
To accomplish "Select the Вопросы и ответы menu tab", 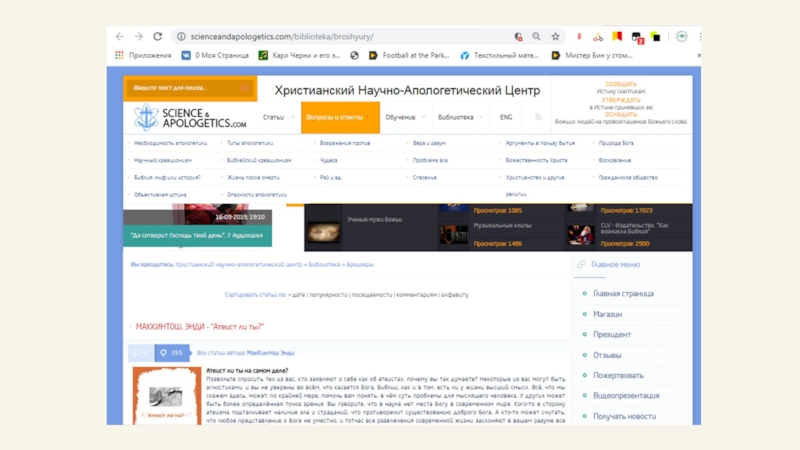I will coord(340,118).
